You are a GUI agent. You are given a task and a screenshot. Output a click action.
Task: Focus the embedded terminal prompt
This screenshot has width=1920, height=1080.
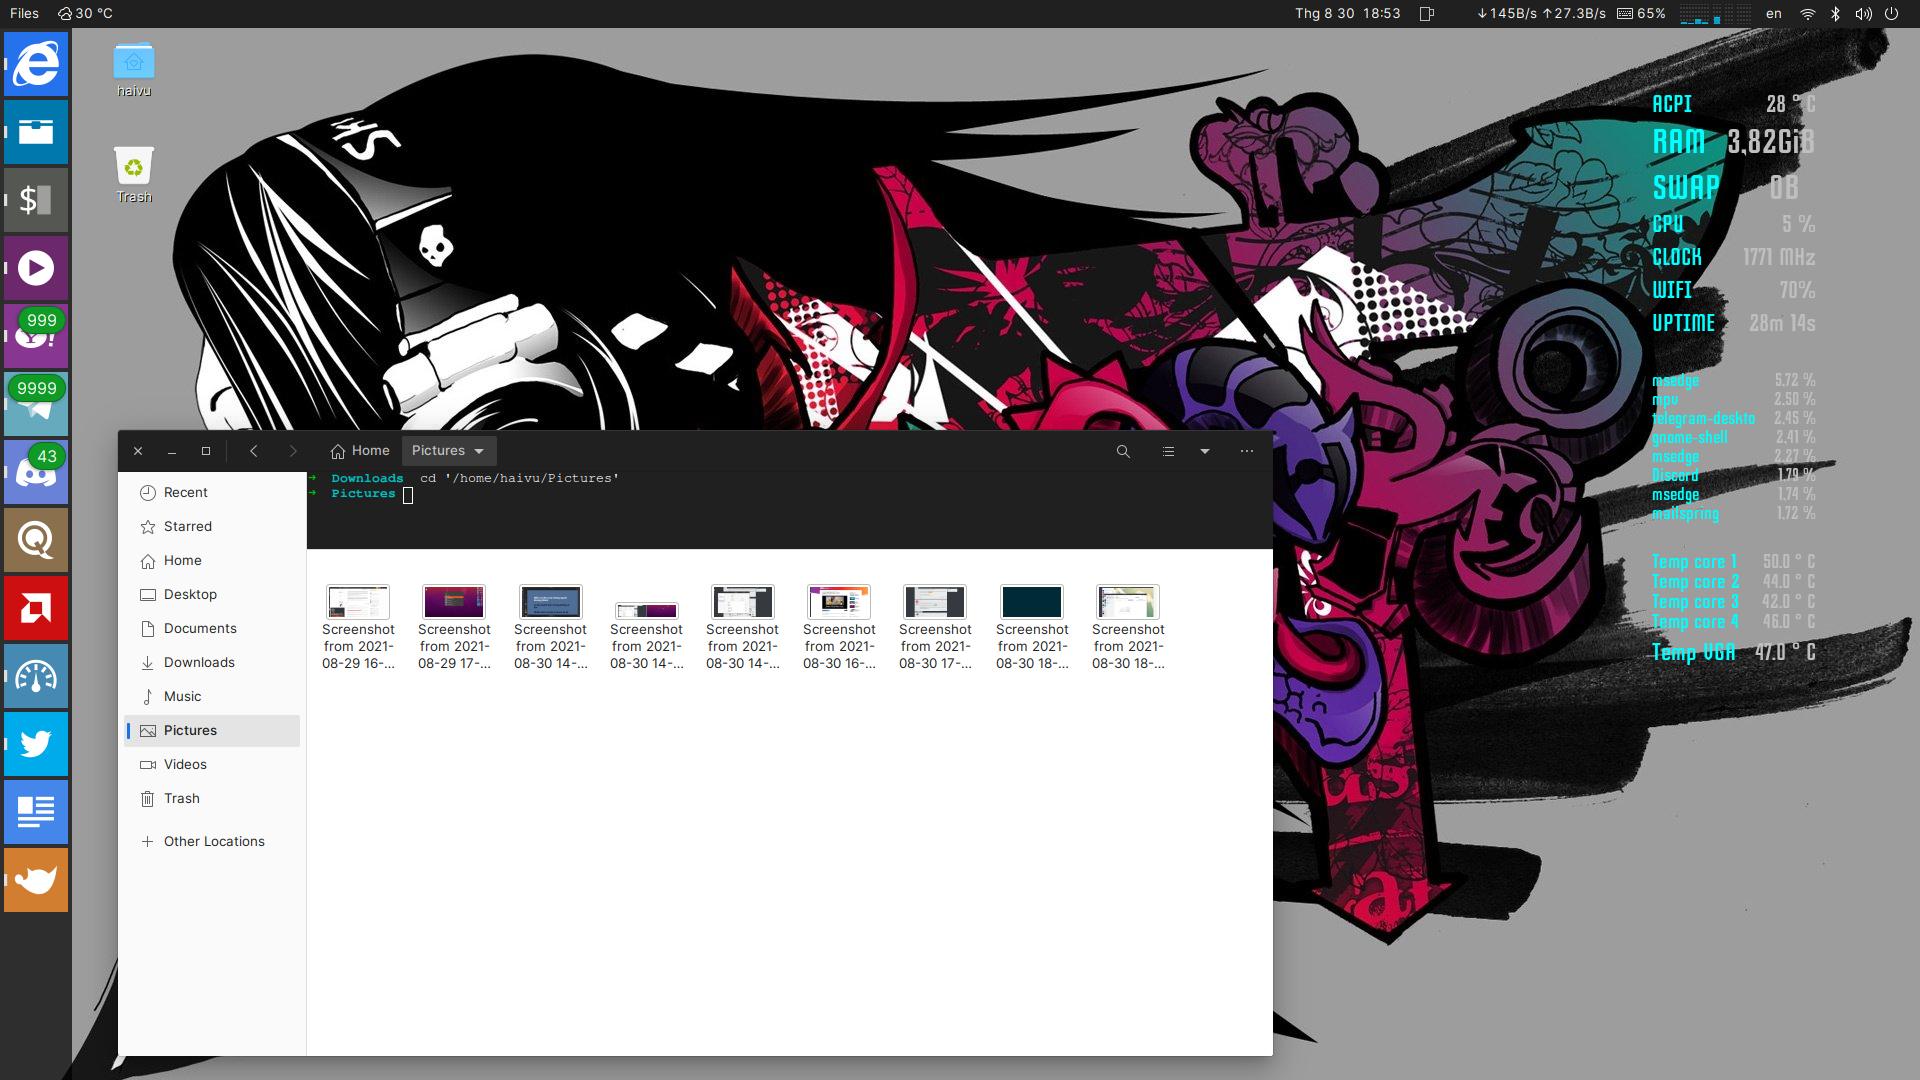pyautogui.click(x=789, y=510)
